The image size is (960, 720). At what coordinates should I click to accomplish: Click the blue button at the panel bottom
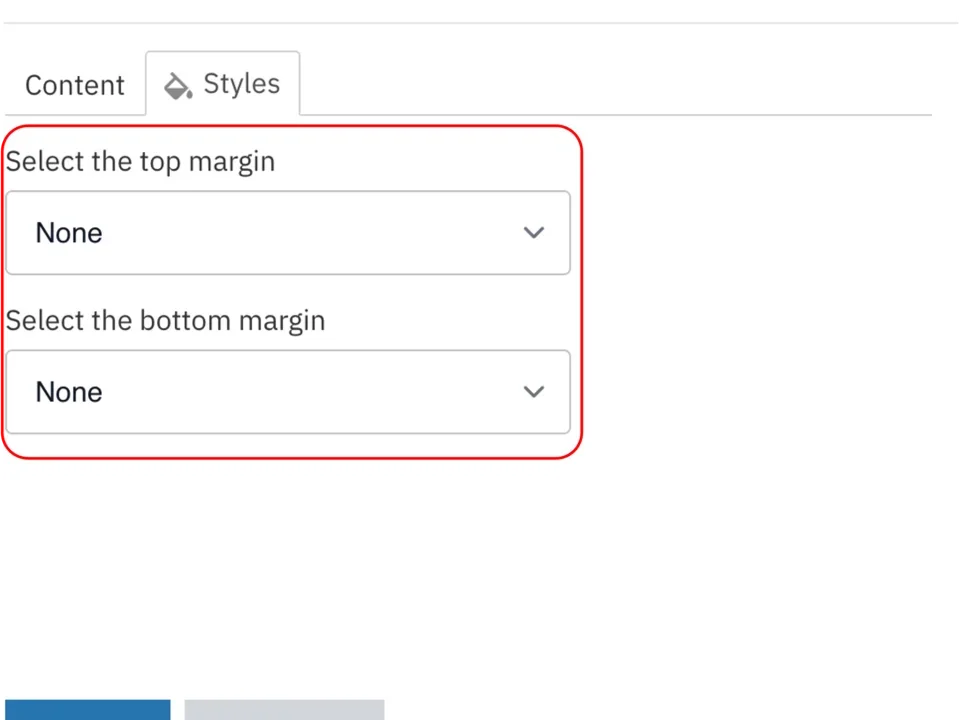[x=87, y=710]
